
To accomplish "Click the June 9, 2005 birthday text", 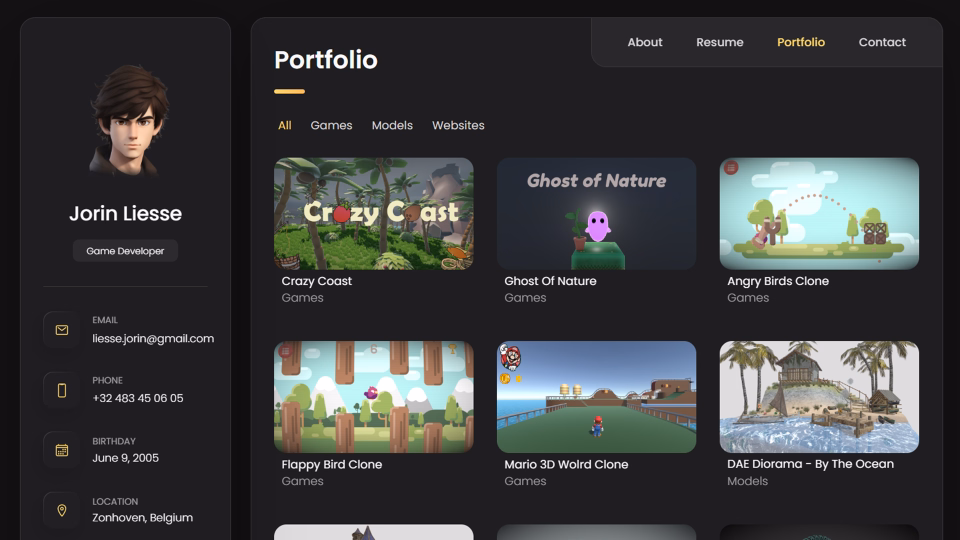I will pyautogui.click(x=126, y=458).
